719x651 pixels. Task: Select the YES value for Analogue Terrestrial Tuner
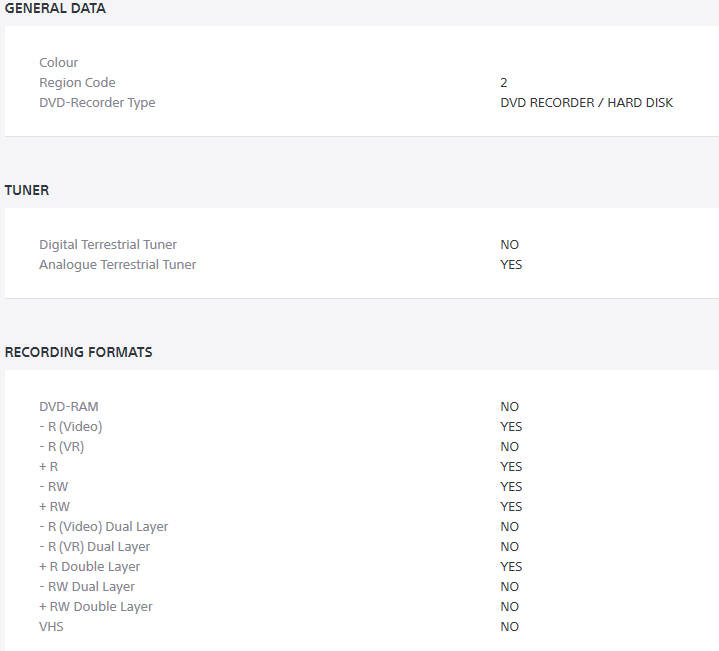[x=511, y=265]
